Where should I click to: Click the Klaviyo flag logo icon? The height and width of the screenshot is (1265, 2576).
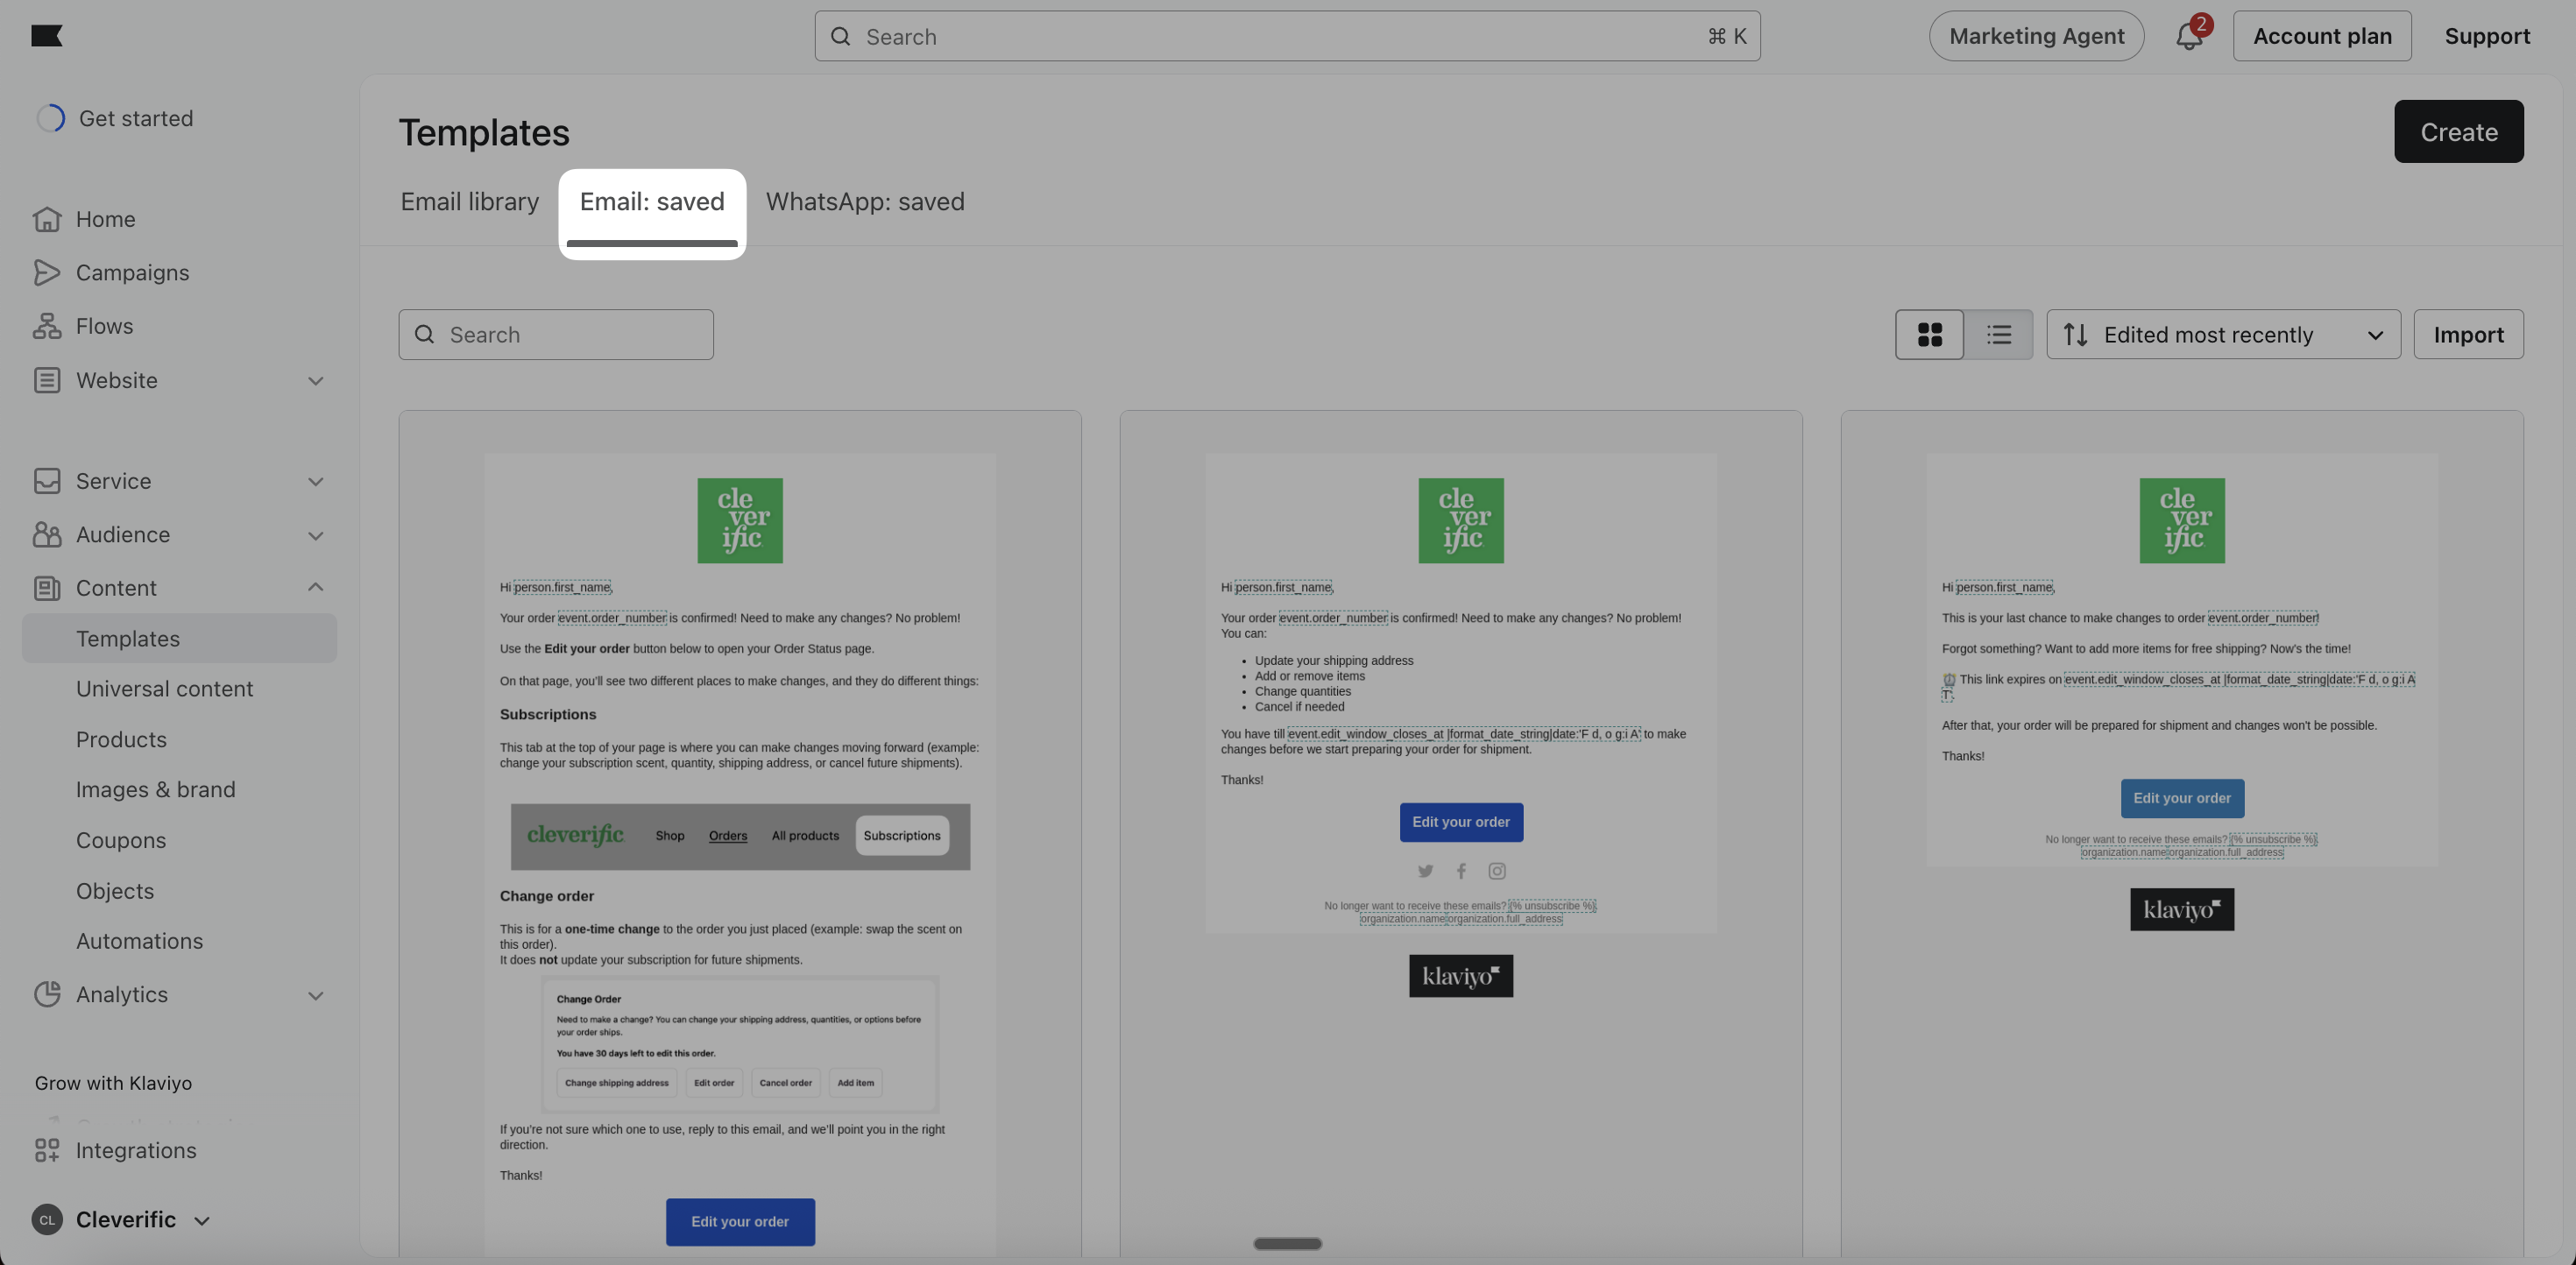(46, 36)
